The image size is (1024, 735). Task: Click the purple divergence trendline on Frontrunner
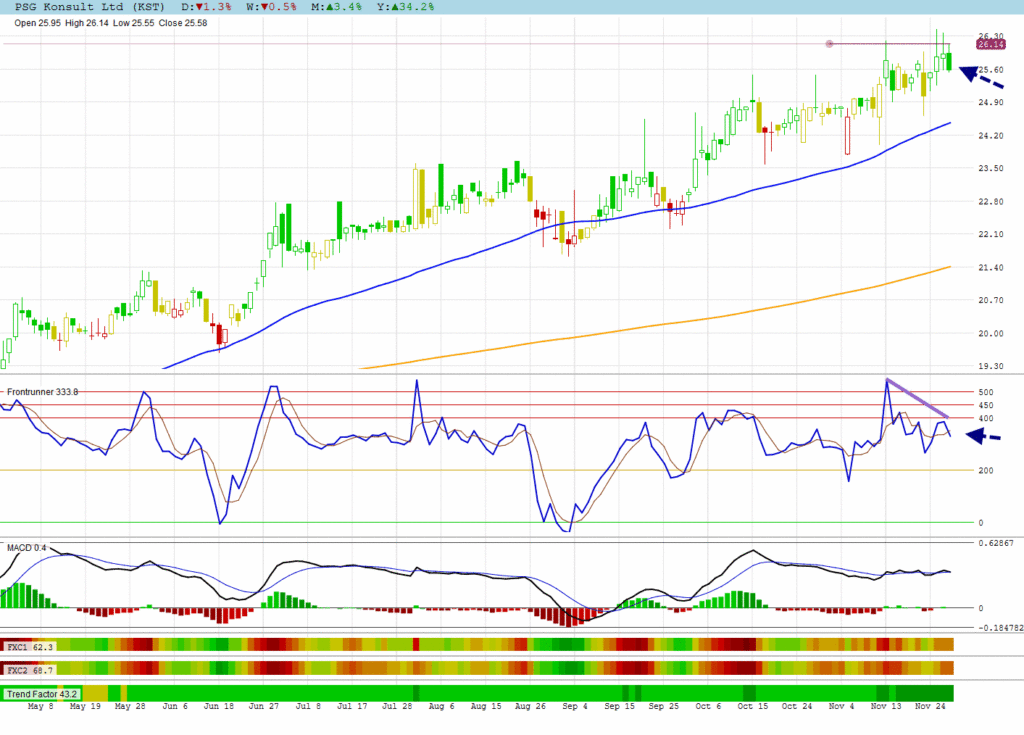pyautogui.click(x=916, y=398)
